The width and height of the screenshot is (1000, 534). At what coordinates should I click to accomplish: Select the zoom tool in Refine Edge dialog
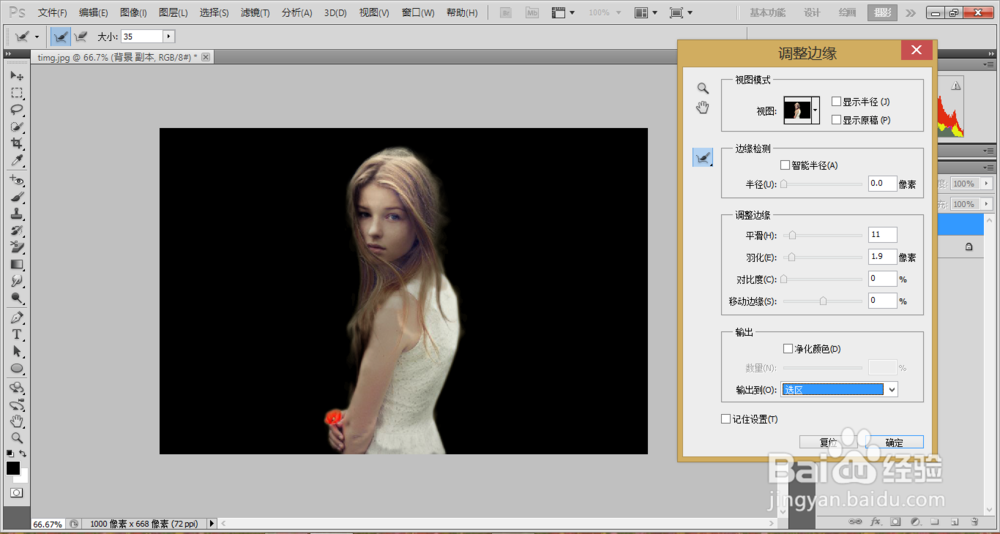[703, 88]
